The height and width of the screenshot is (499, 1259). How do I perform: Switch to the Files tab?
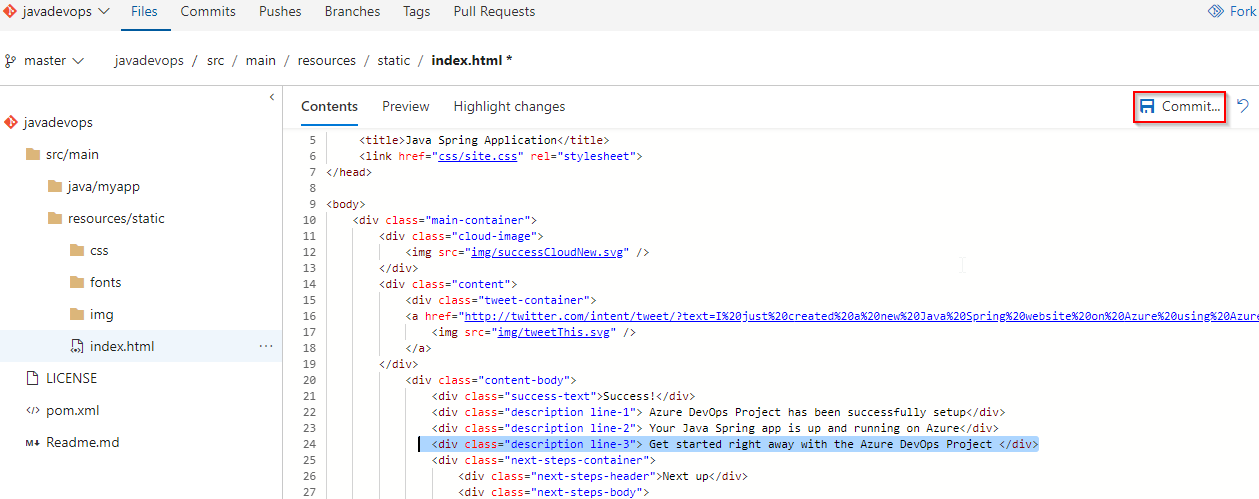click(144, 12)
